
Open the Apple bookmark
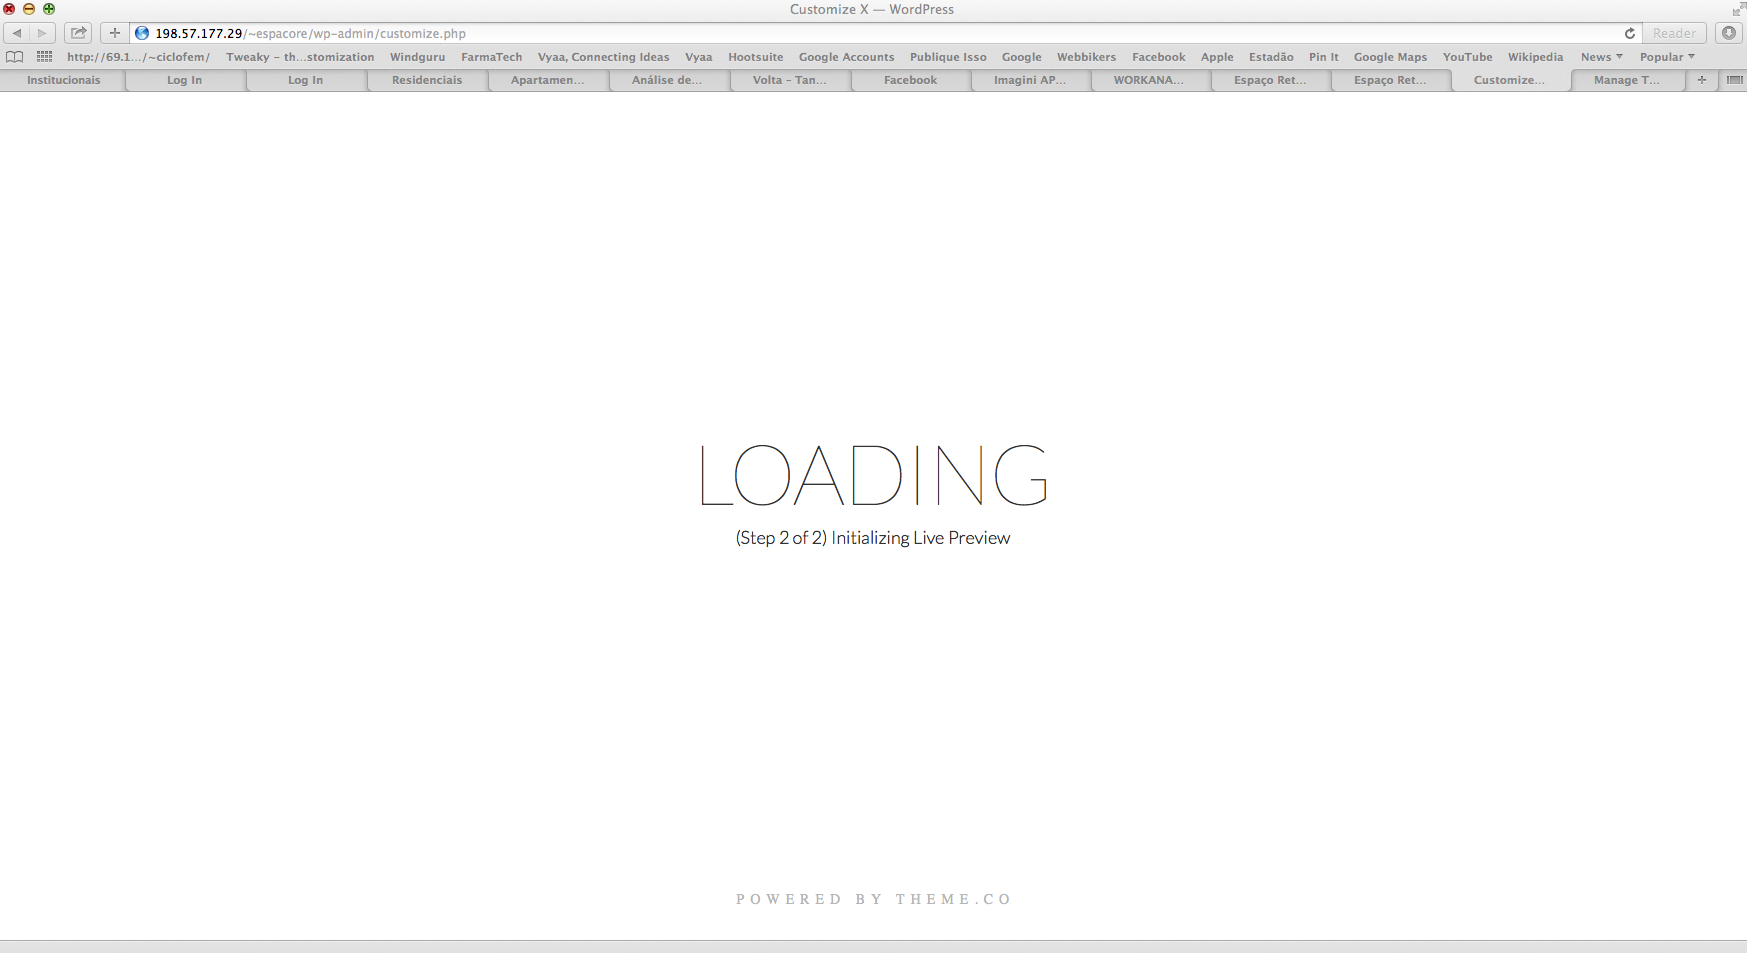click(1217, 57)
